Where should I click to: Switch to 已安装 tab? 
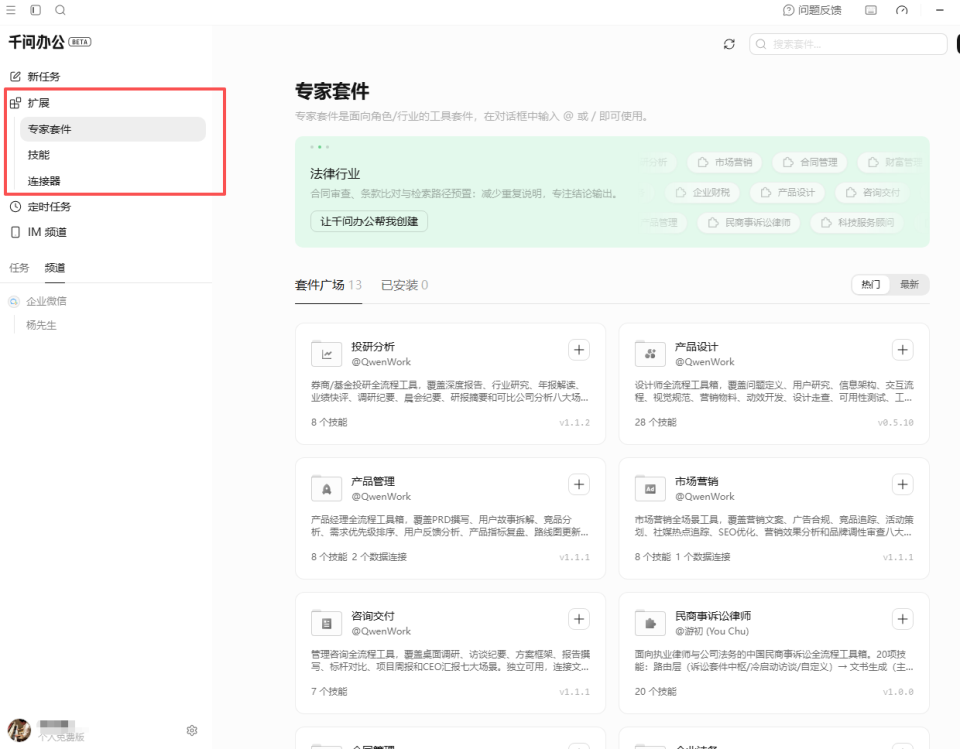pos(404,285)
